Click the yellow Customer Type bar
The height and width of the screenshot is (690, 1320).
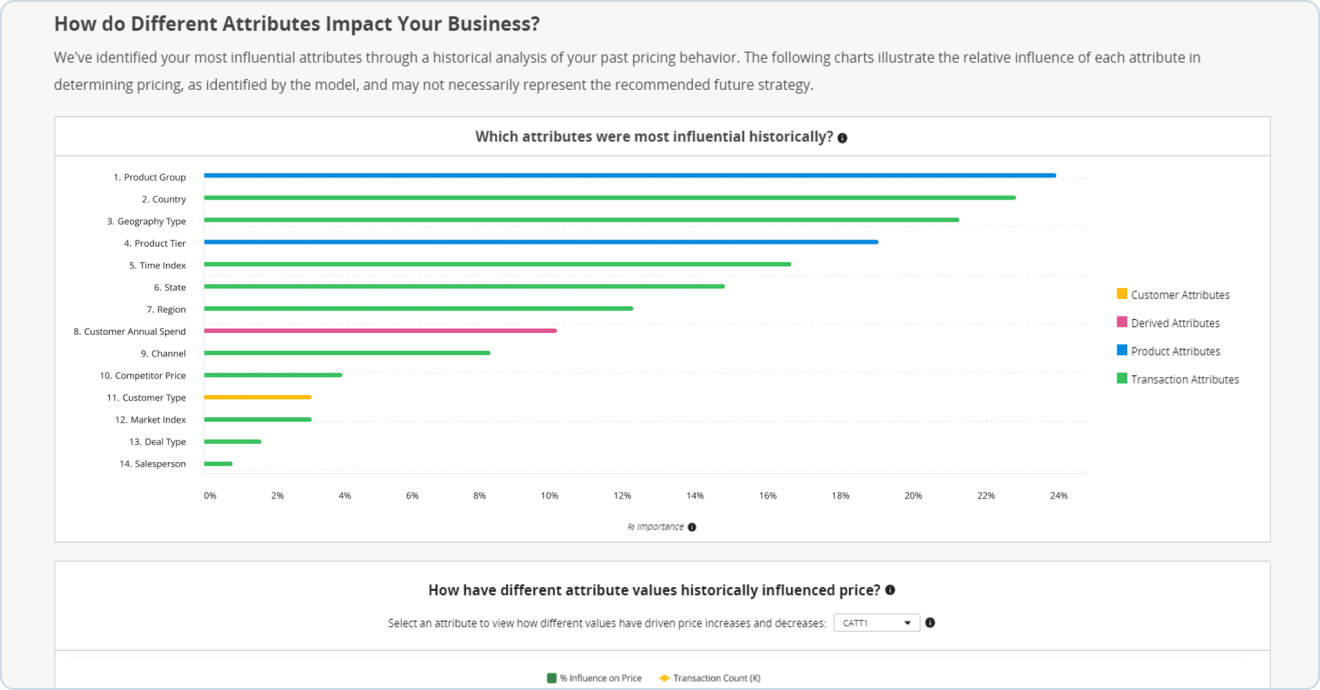(x=258, y=397)
